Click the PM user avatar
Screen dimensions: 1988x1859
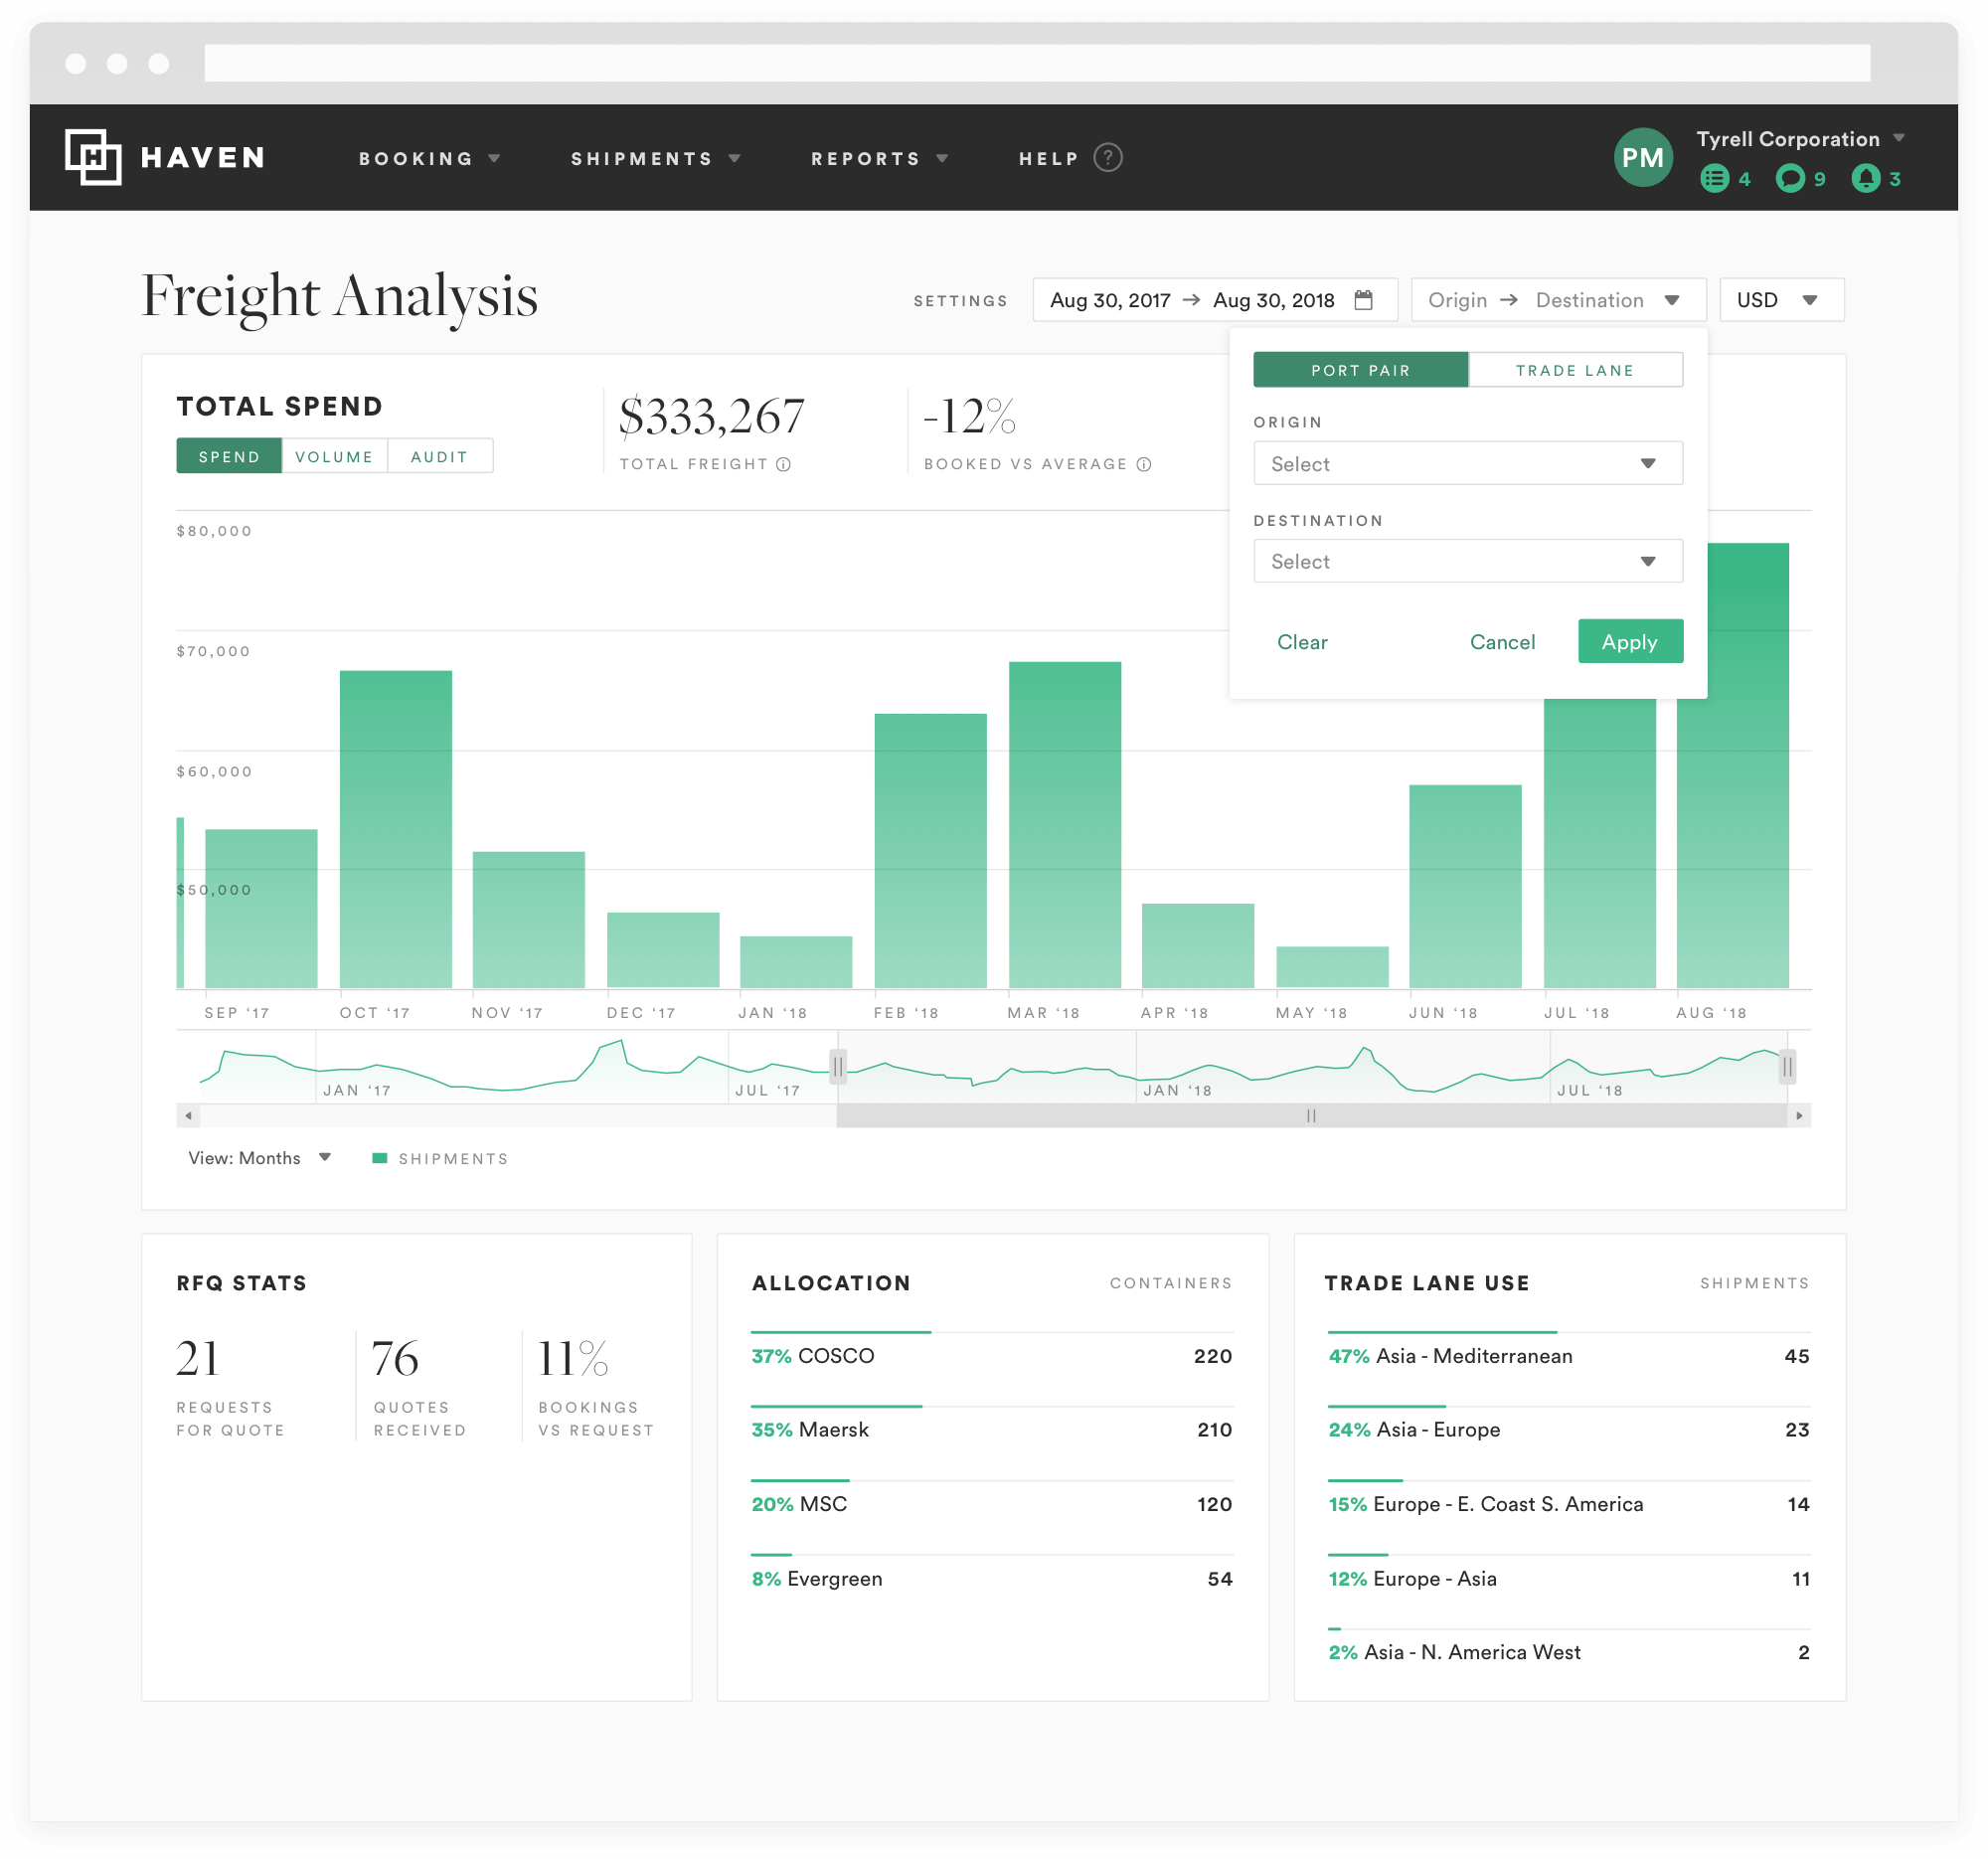[x=1643, y=157]
